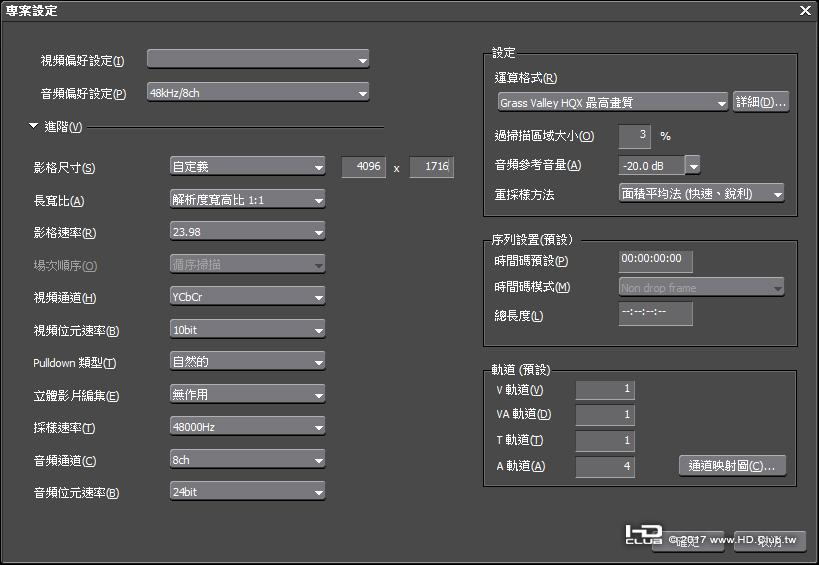
Task: Open the 重採樣方法 dropdown
Action: (x=701, y=194)
